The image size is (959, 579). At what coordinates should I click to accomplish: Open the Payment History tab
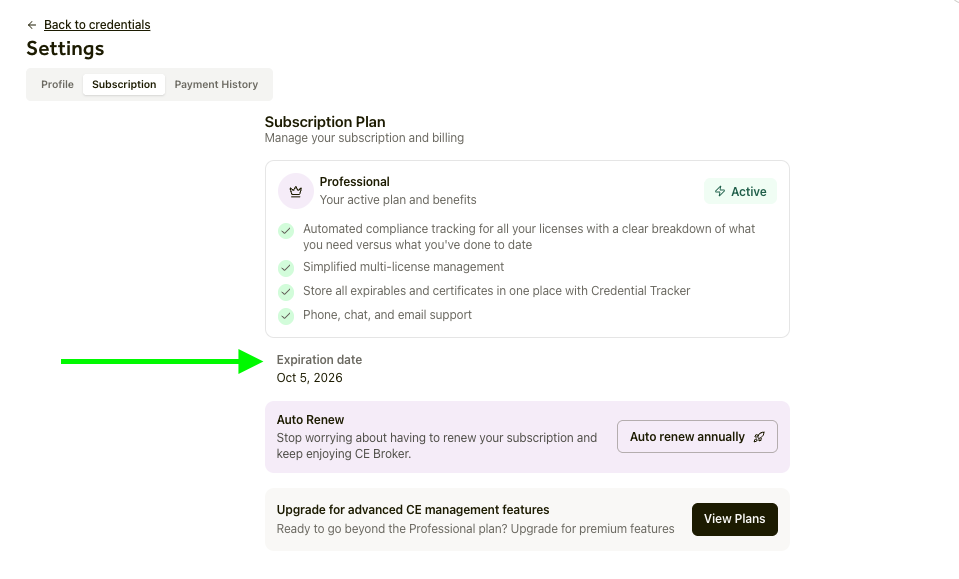pos(216,85)
